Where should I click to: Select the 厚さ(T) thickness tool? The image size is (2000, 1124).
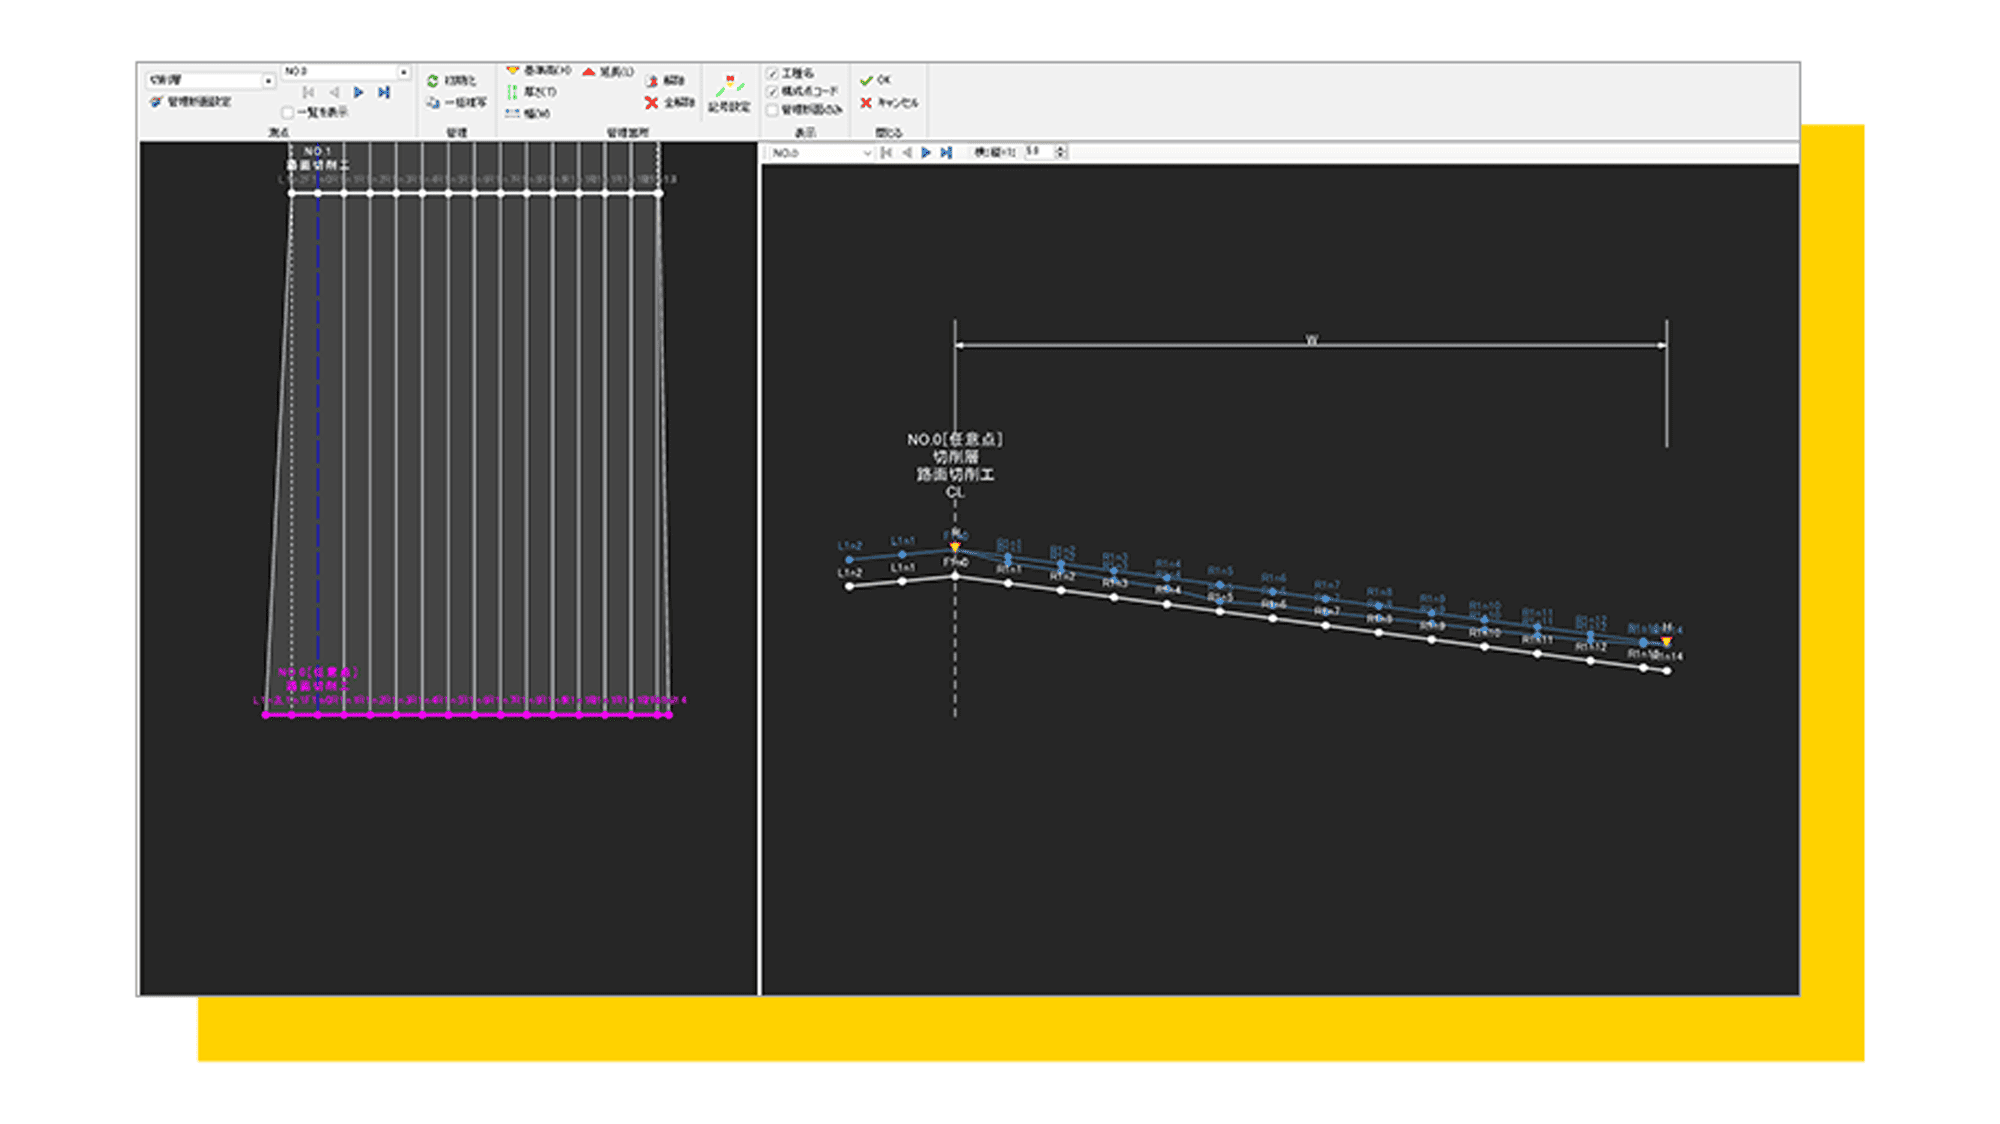(513, 92)
